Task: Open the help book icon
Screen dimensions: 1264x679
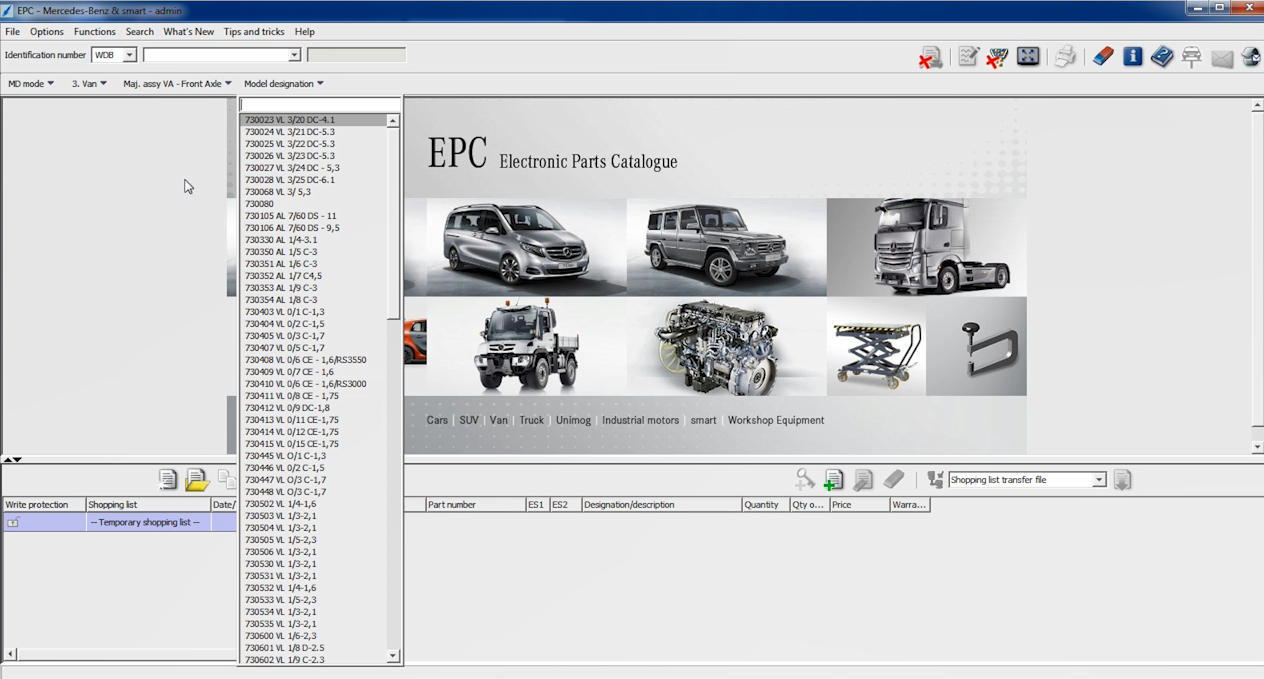Action: (1161, 57)
